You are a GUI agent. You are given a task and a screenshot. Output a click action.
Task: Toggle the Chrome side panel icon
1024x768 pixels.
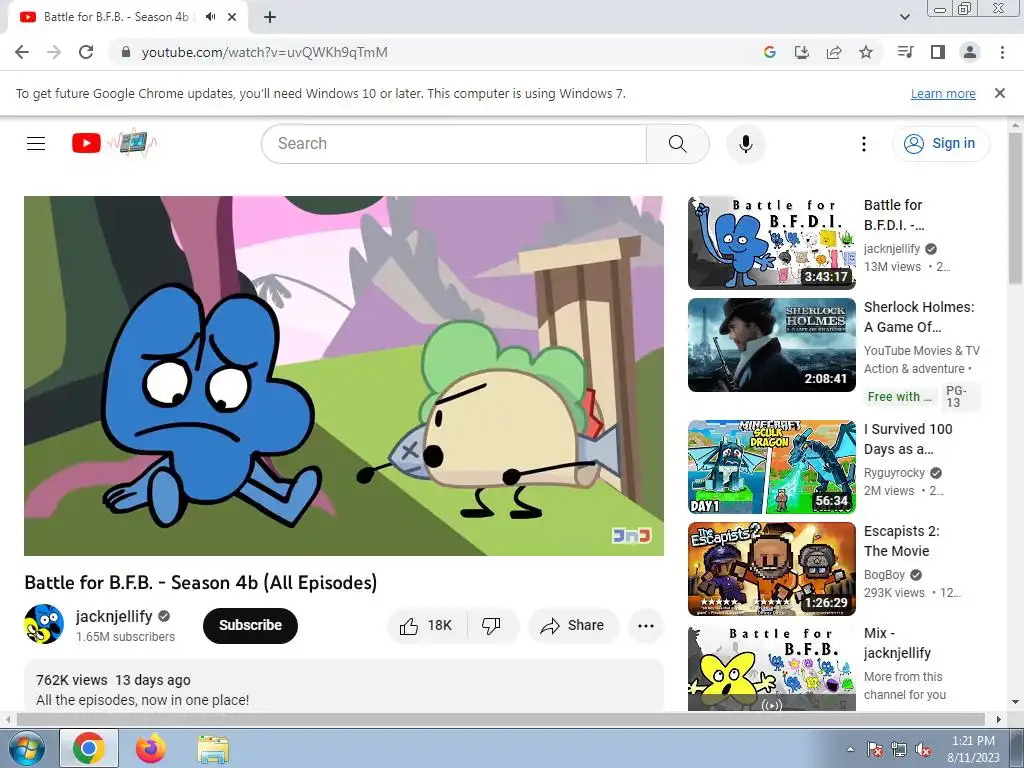(938, 52)
